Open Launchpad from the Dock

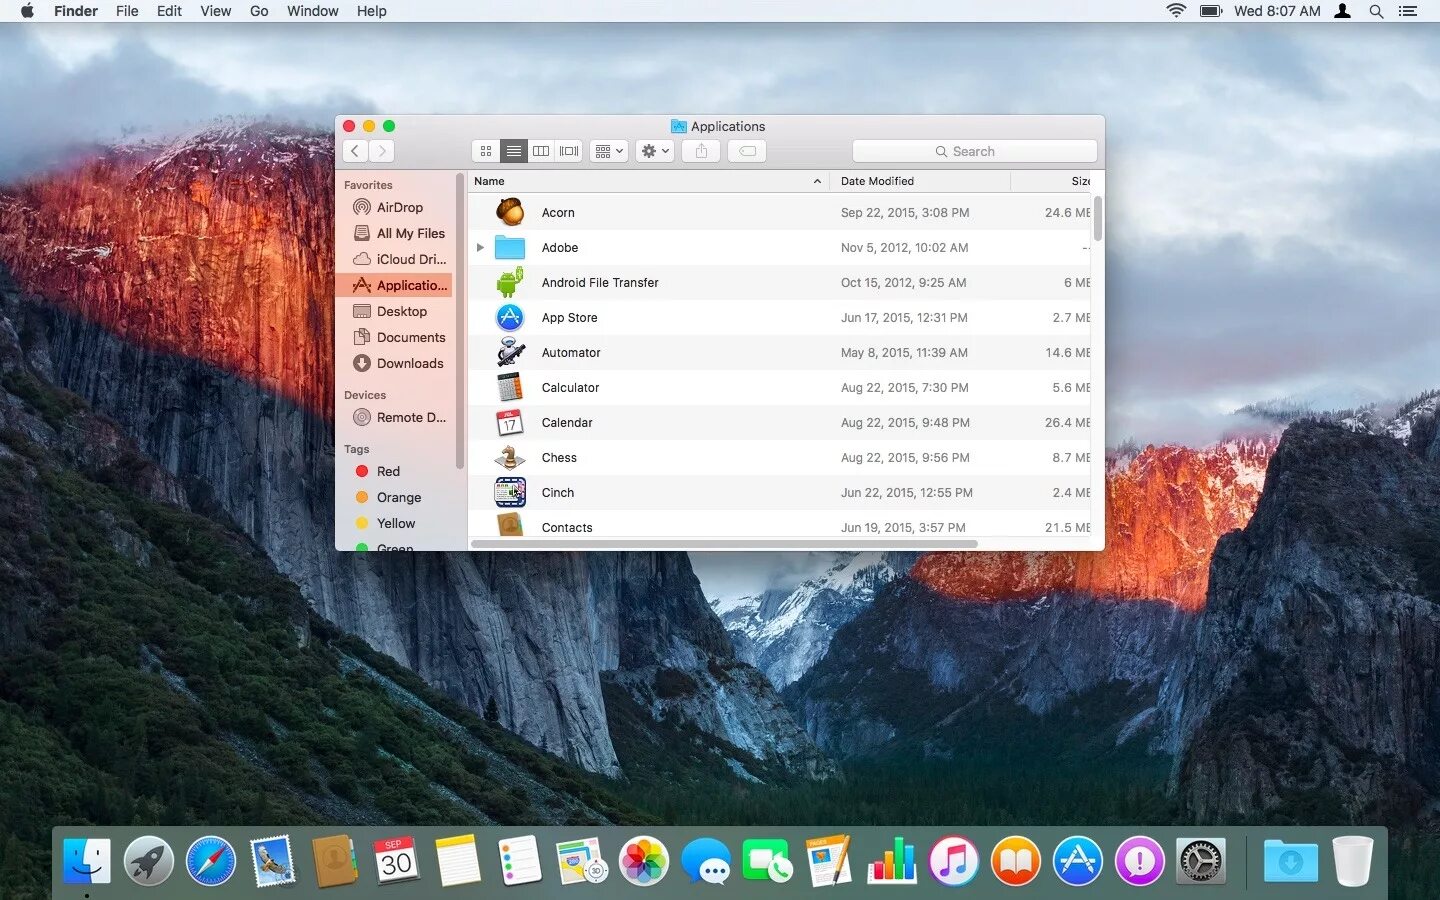tap(149, 861)
